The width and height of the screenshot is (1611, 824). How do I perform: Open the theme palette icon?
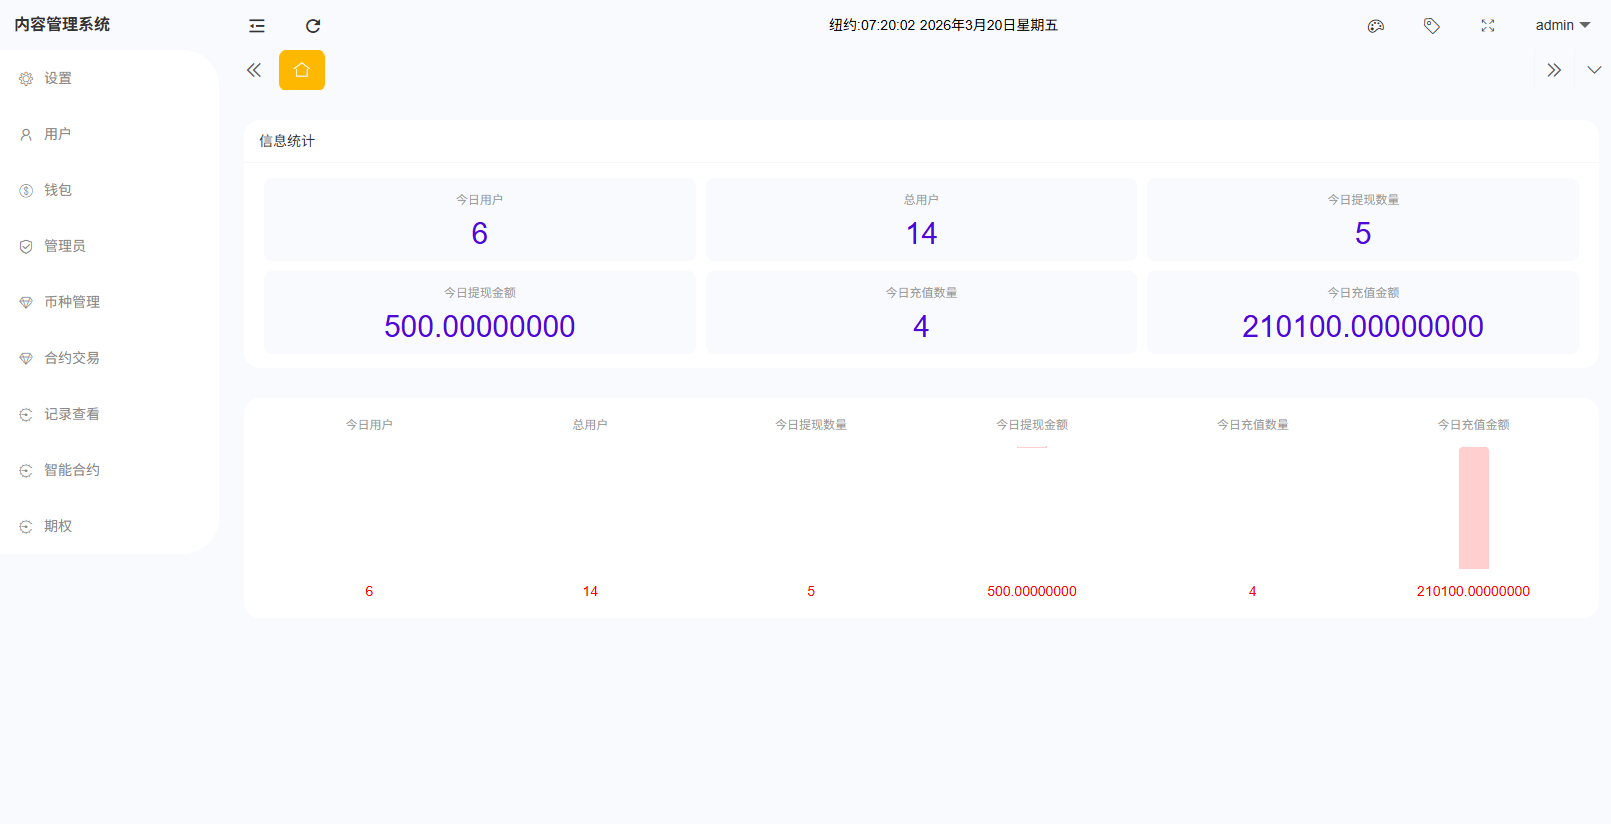(1376, 26)
